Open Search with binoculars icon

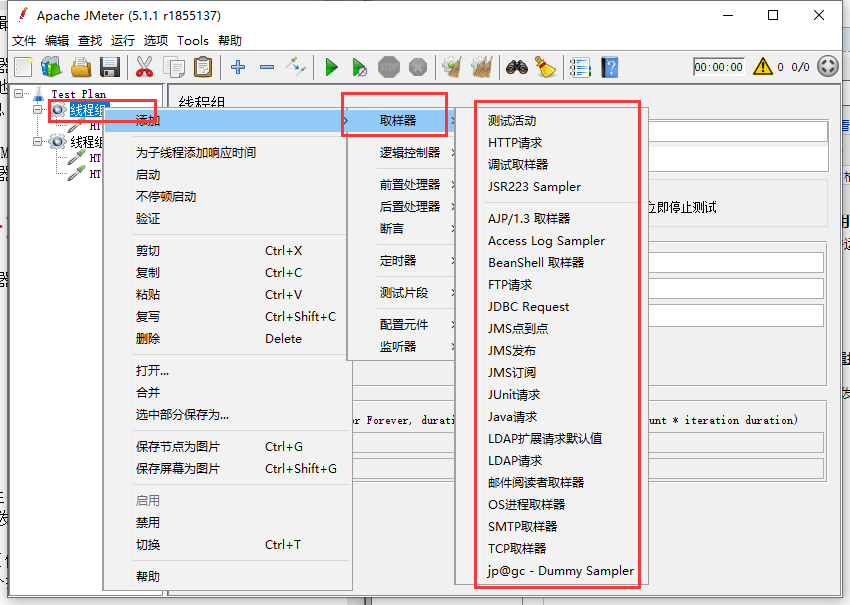tap(517, 67)
